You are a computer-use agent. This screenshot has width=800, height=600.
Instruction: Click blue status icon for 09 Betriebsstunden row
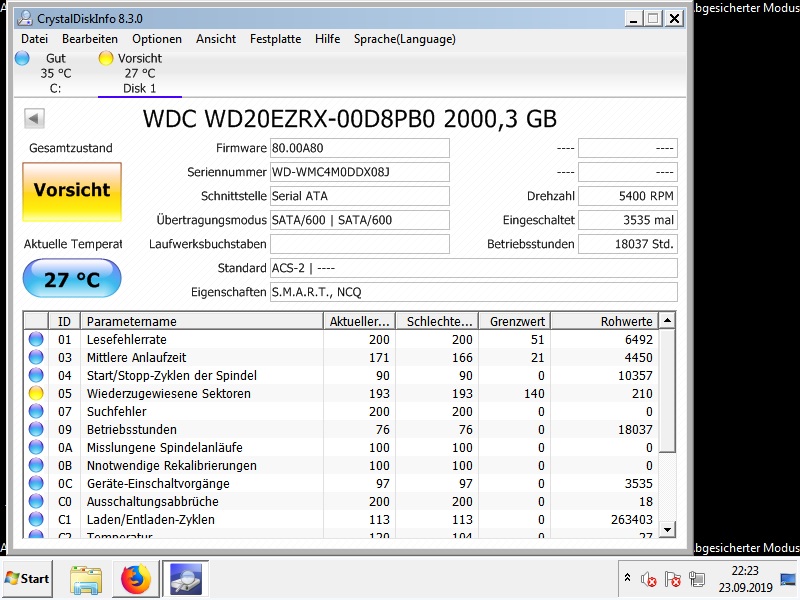pyautogui.click(x=36, y=430)
